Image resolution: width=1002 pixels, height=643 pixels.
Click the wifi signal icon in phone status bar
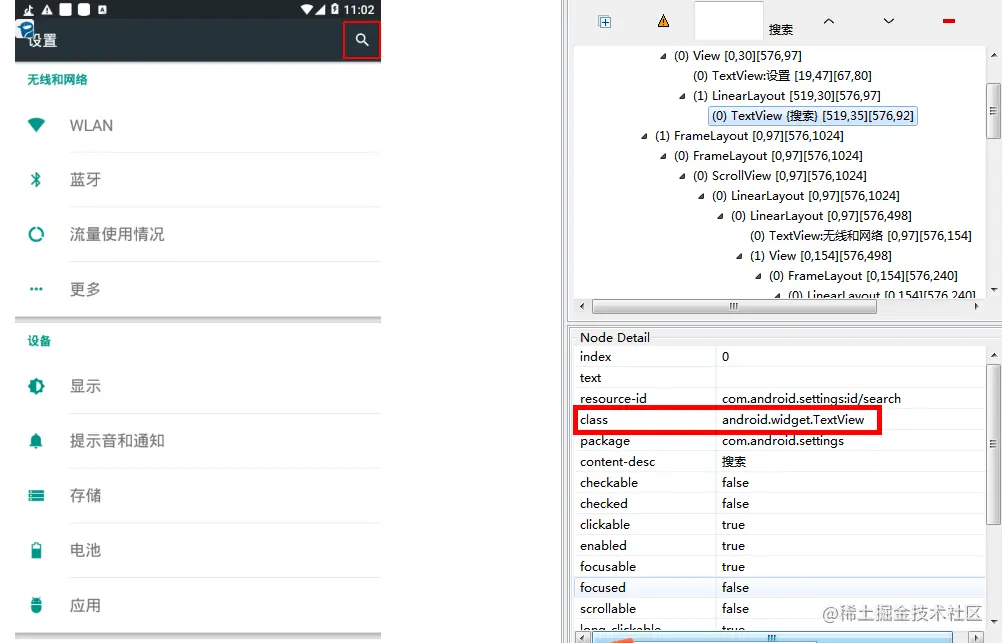pyautogui.click(x=307, y=10)
